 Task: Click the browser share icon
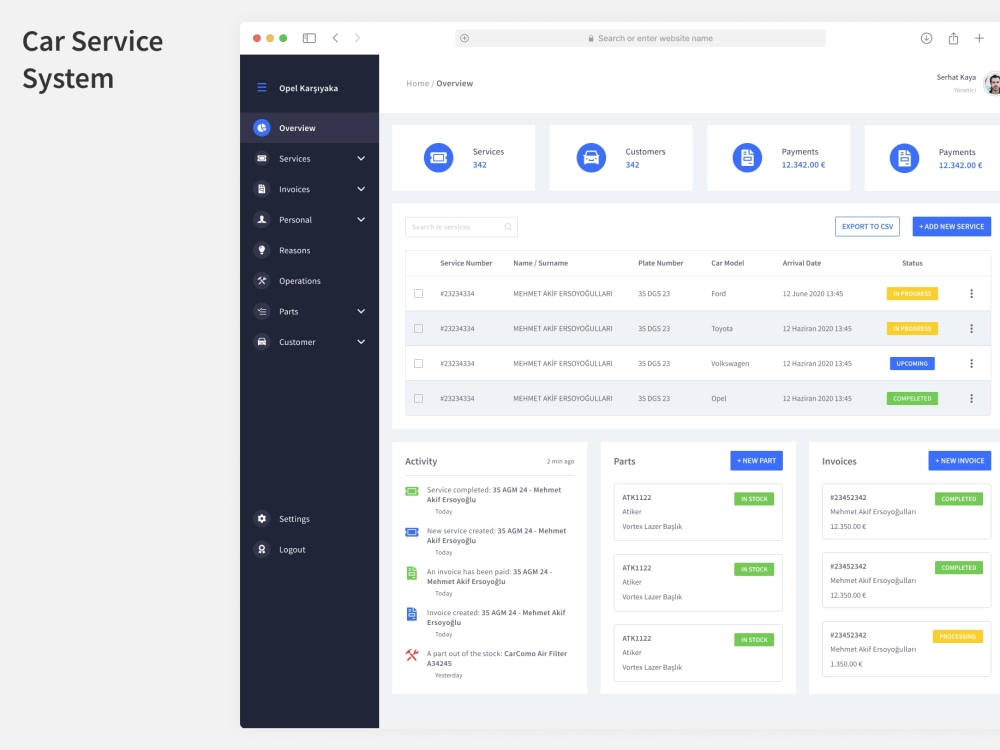(953, 38)
